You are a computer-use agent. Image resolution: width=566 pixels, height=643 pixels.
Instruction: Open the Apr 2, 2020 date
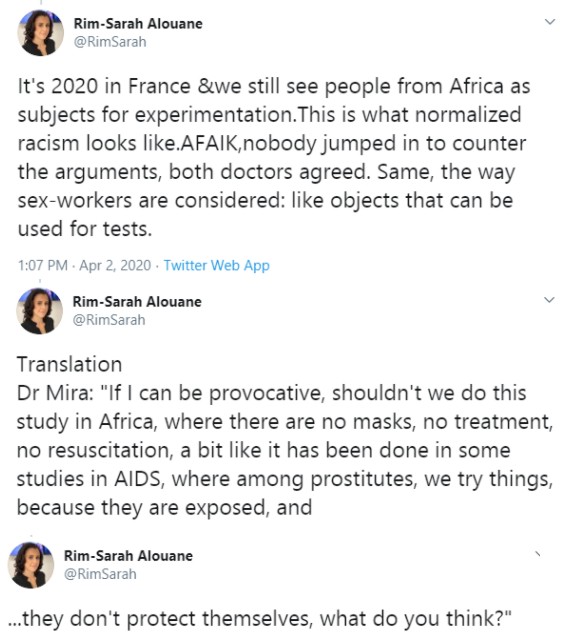tap(115, 265)
